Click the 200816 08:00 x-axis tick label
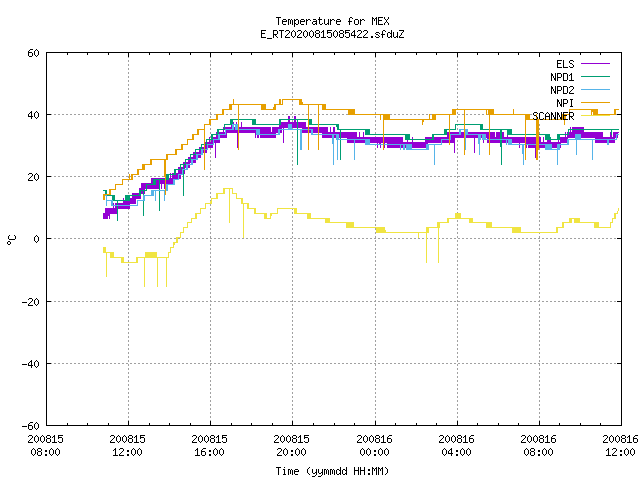 (x=539, y=446)
